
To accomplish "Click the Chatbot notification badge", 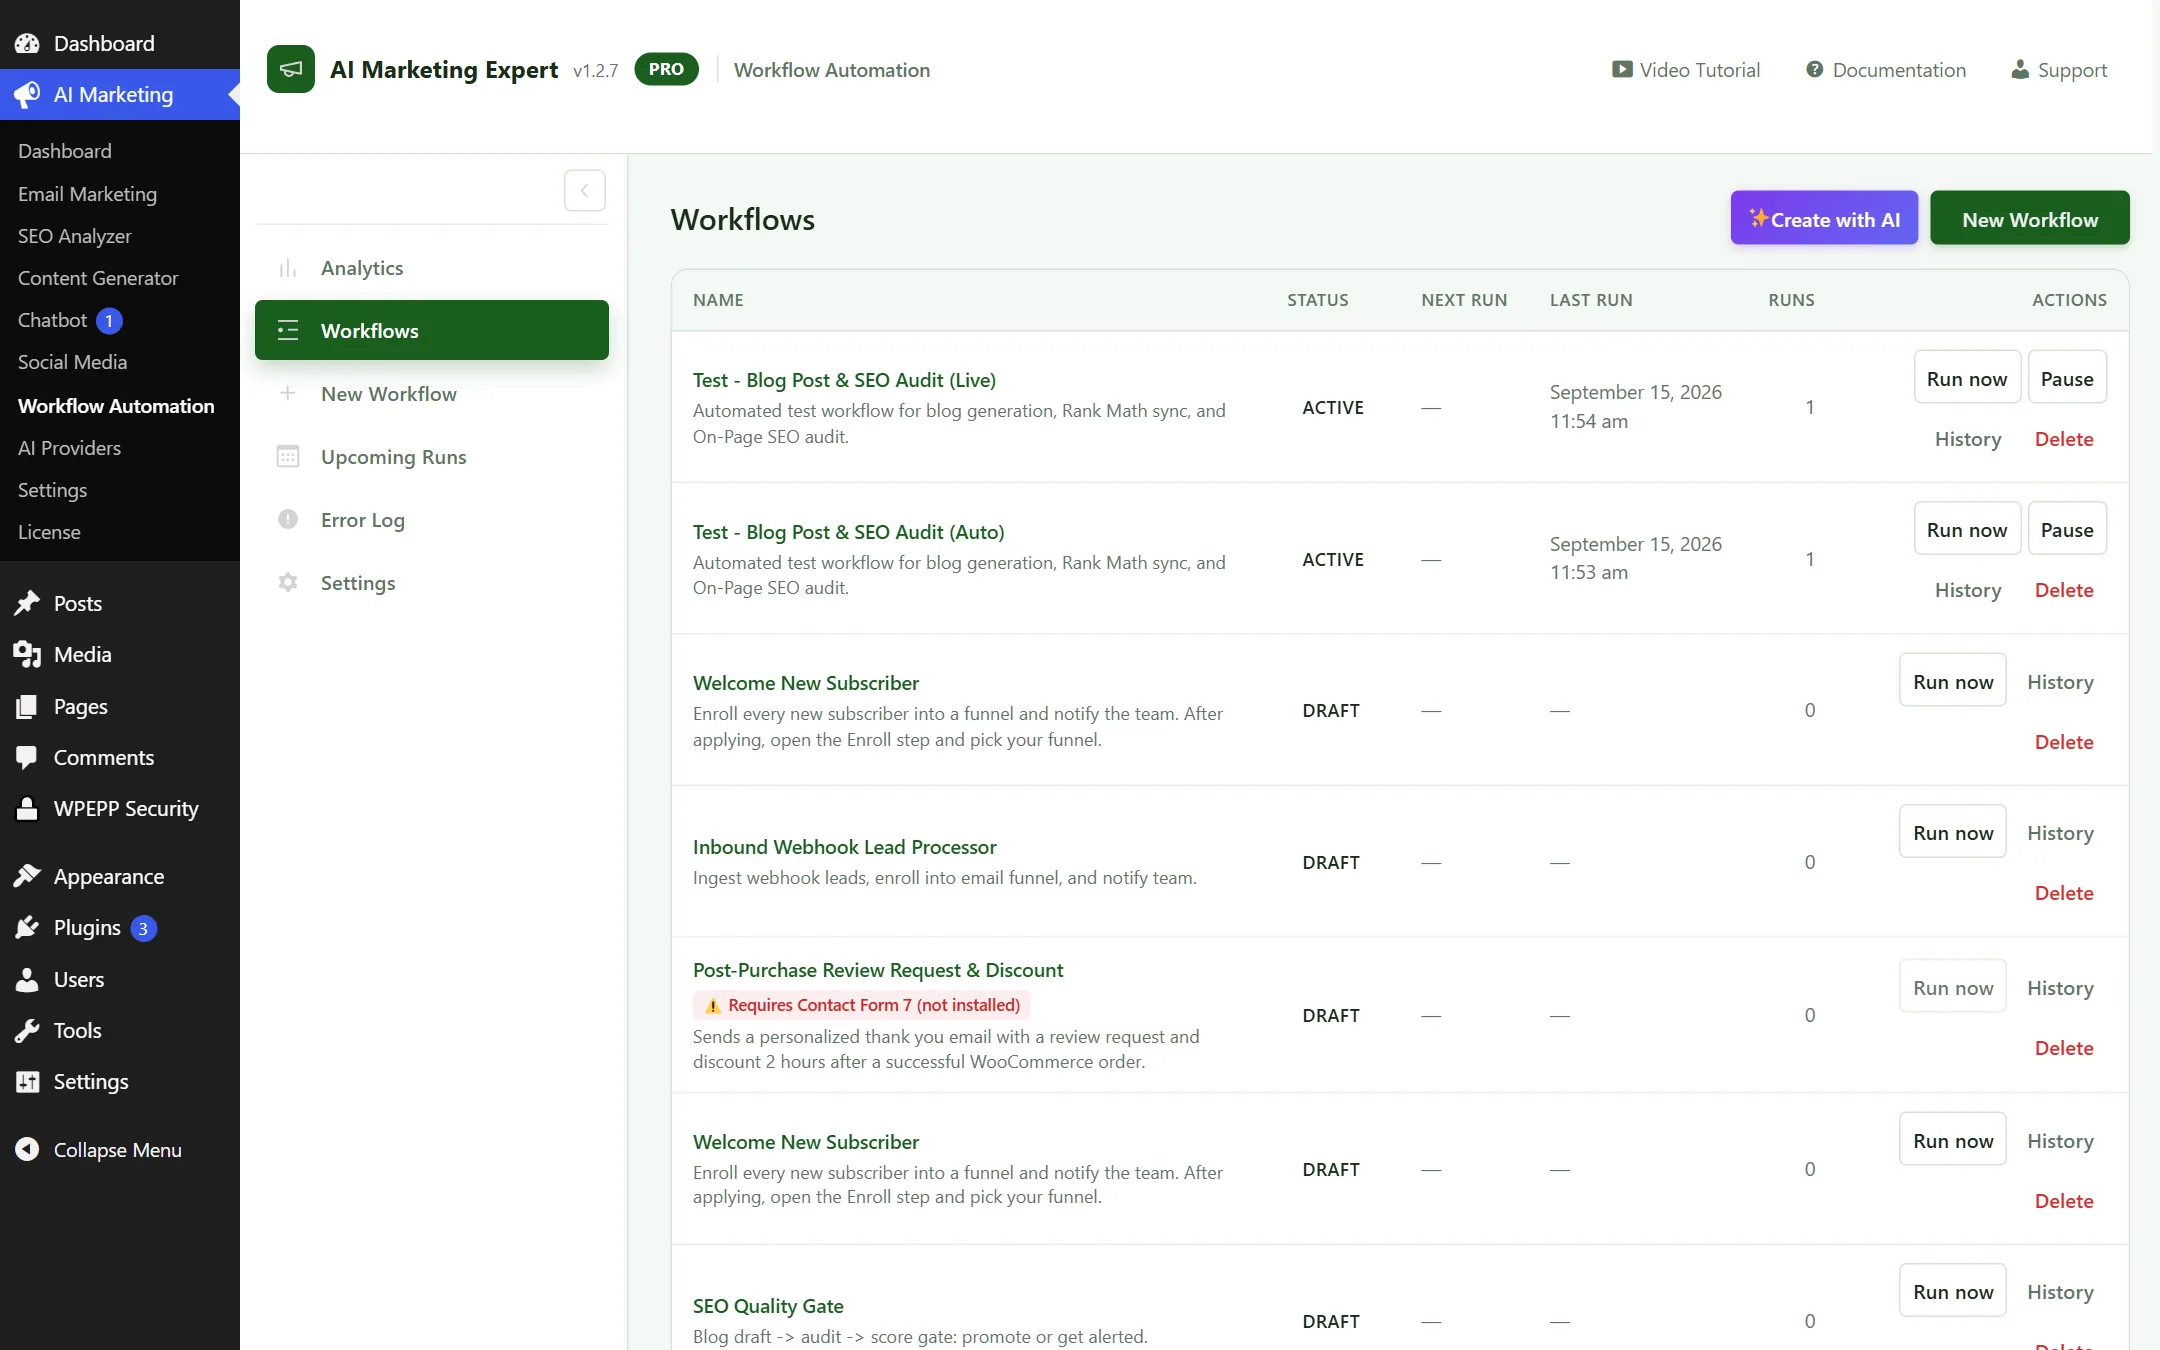I will [x=109, y=321].
